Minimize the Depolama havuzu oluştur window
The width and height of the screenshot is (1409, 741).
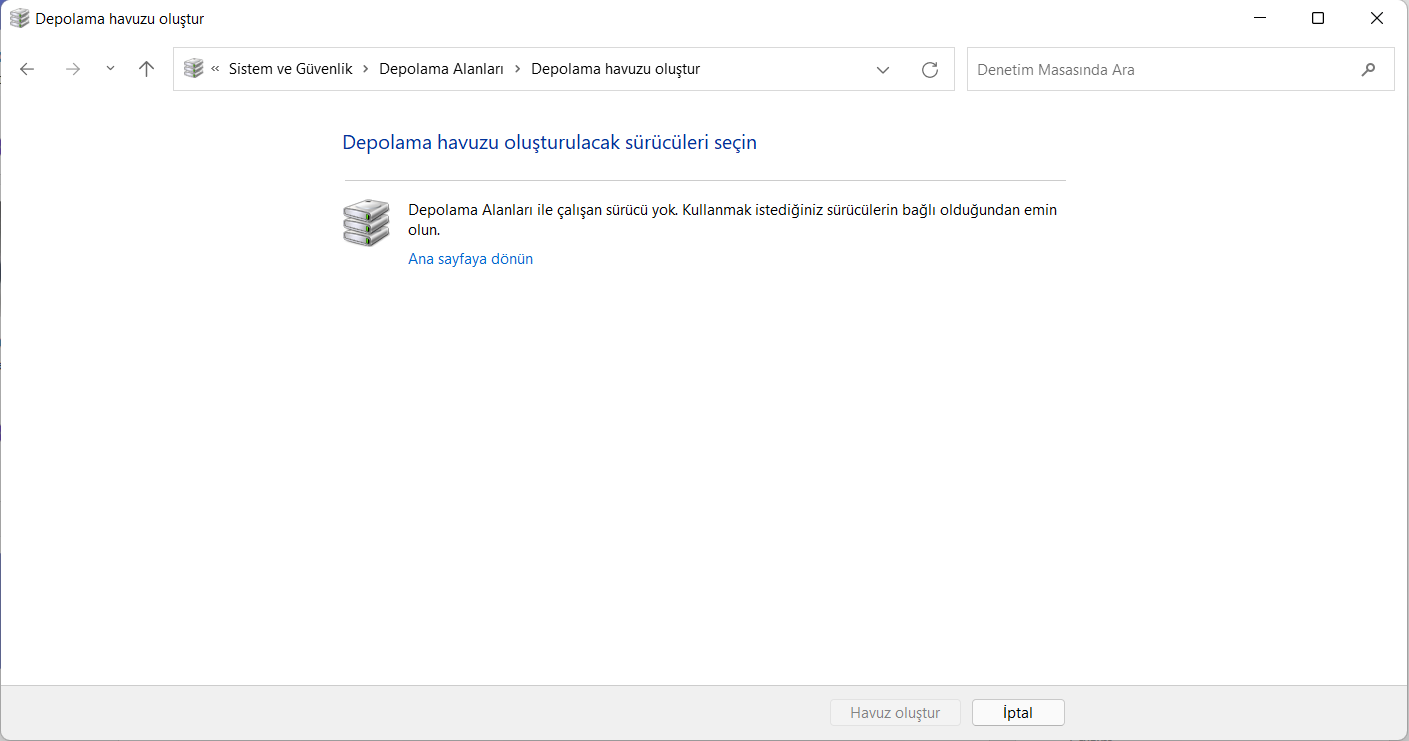1260,18
